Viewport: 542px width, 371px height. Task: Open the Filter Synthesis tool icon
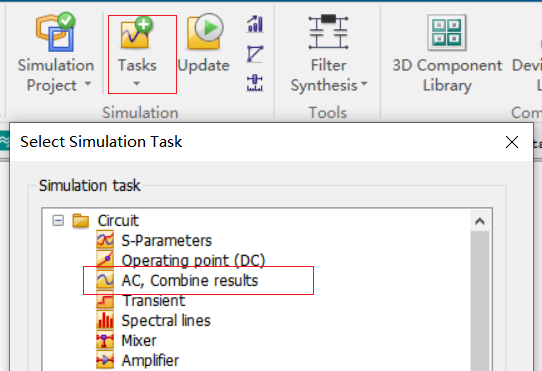coord(328,32)
